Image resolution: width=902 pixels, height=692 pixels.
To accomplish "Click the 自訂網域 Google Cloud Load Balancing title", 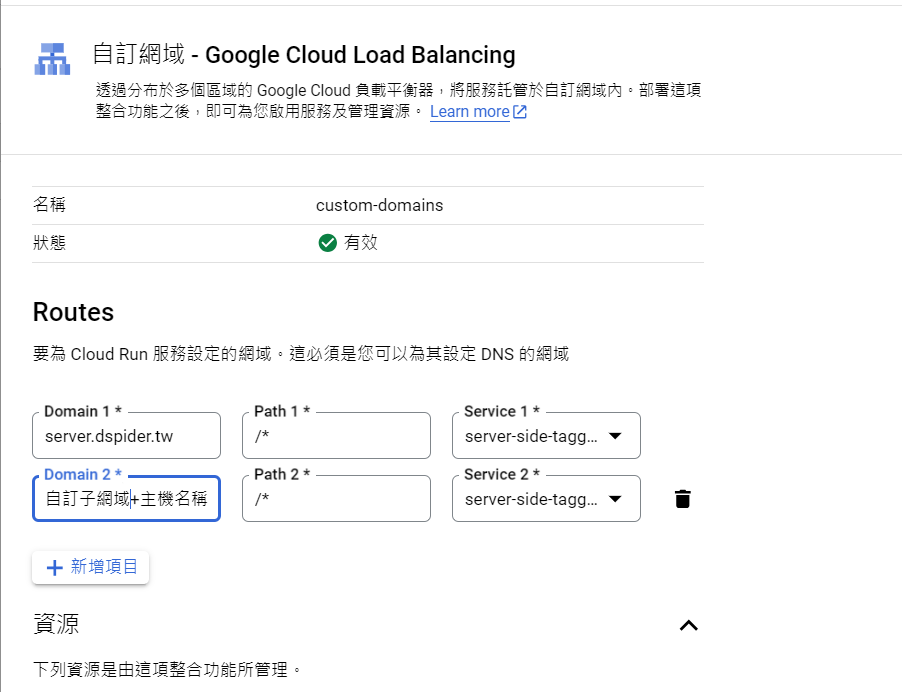I will pos(304,55).
